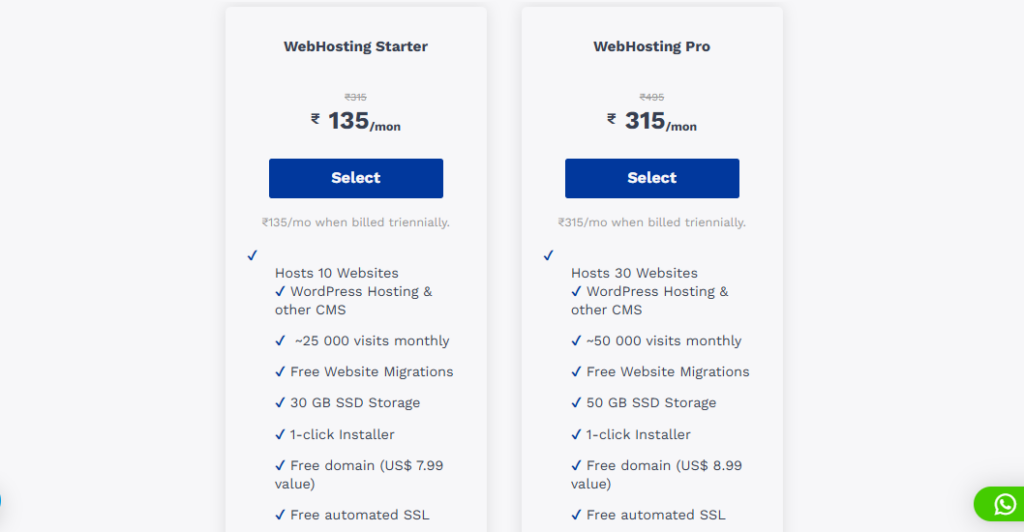
Task: Click Hosts 30 Websites feature text
Action: coord(634,273)
